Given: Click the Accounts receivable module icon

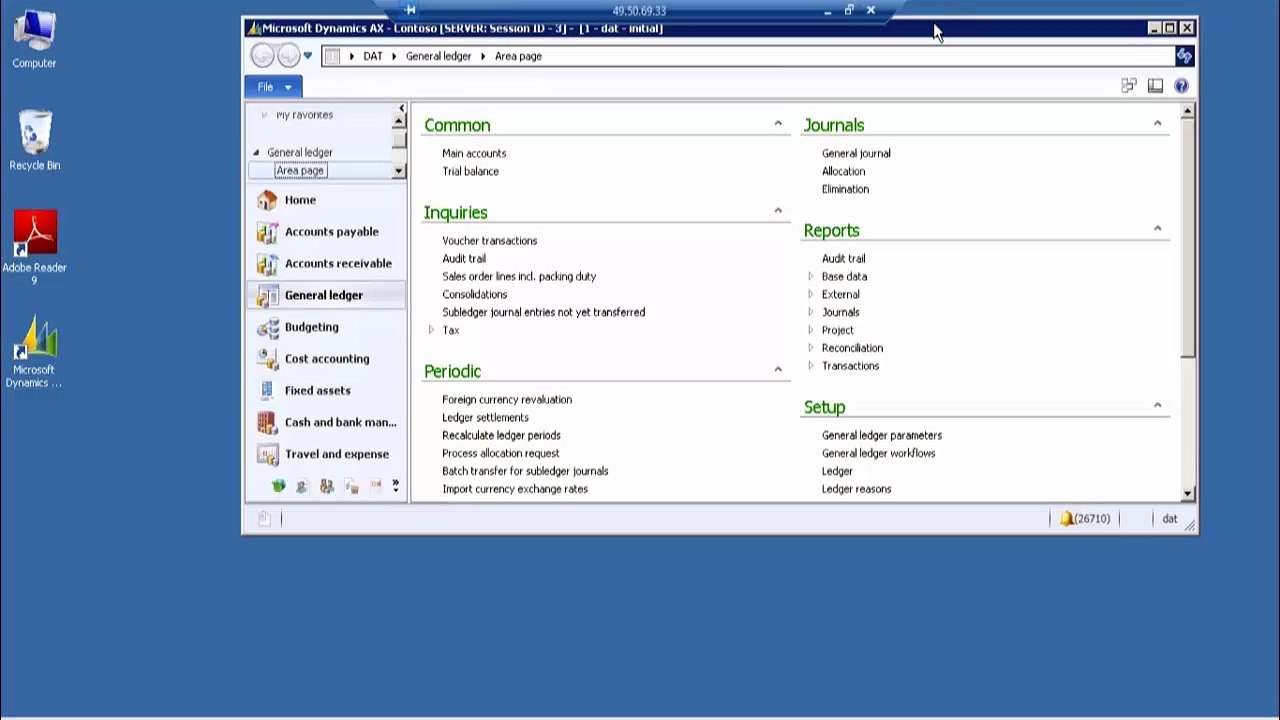Looking at the screenshot, I should [x=267, y=264].
